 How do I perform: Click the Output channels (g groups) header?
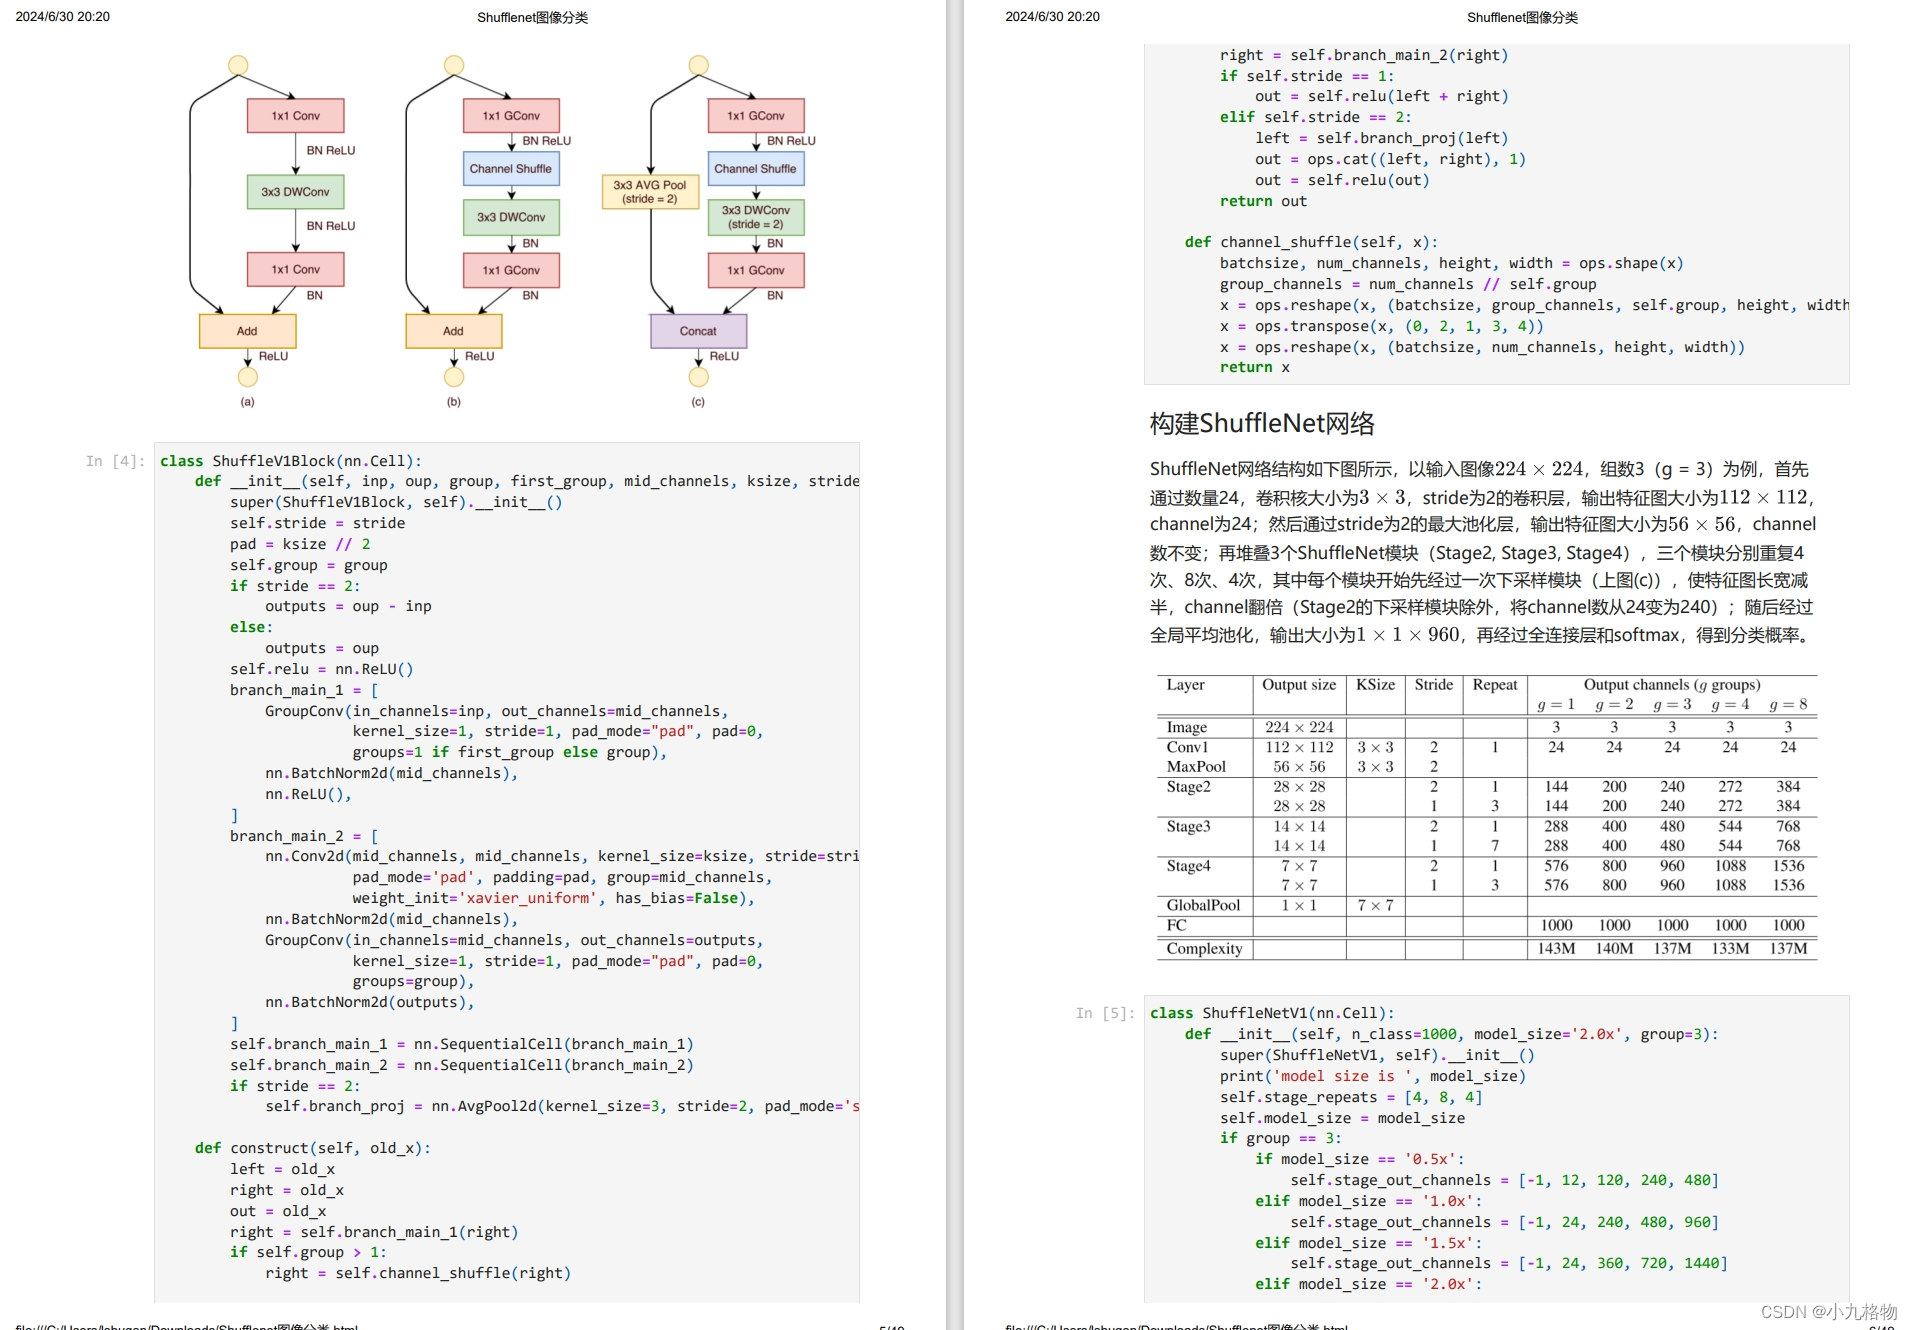pos(1672,685)
